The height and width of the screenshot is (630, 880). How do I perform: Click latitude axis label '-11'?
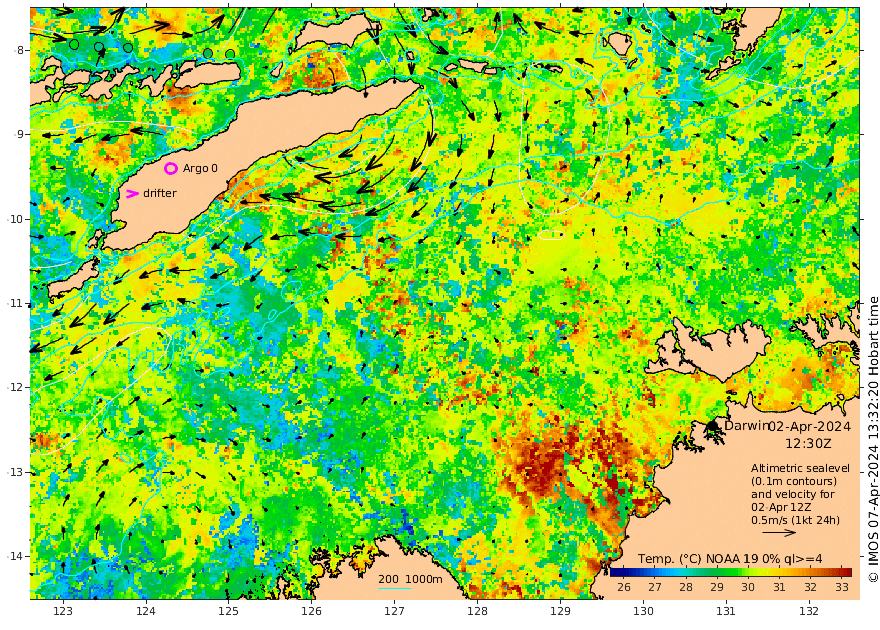pos(15,303)
